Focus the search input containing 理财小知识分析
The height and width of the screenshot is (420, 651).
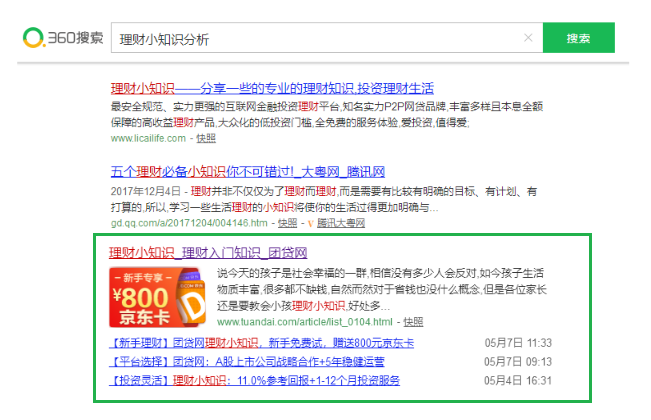[327, 38]
